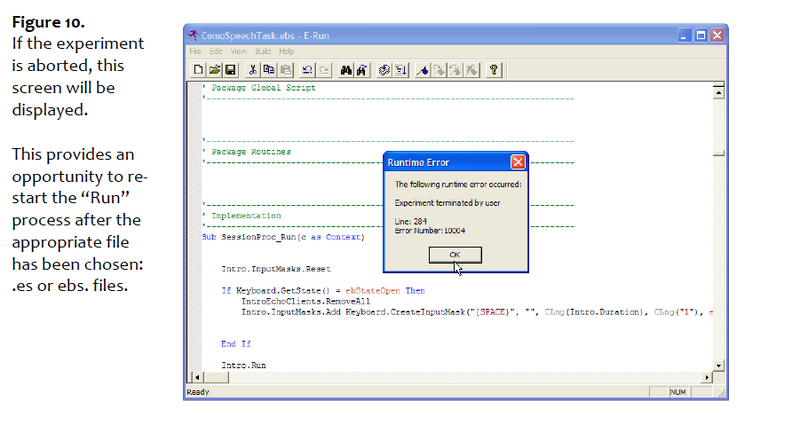Click OK in the Runtime Error dialog
The width and height of the screenshot is (800, 425).
pyautogui.click(x=455, y=255)
